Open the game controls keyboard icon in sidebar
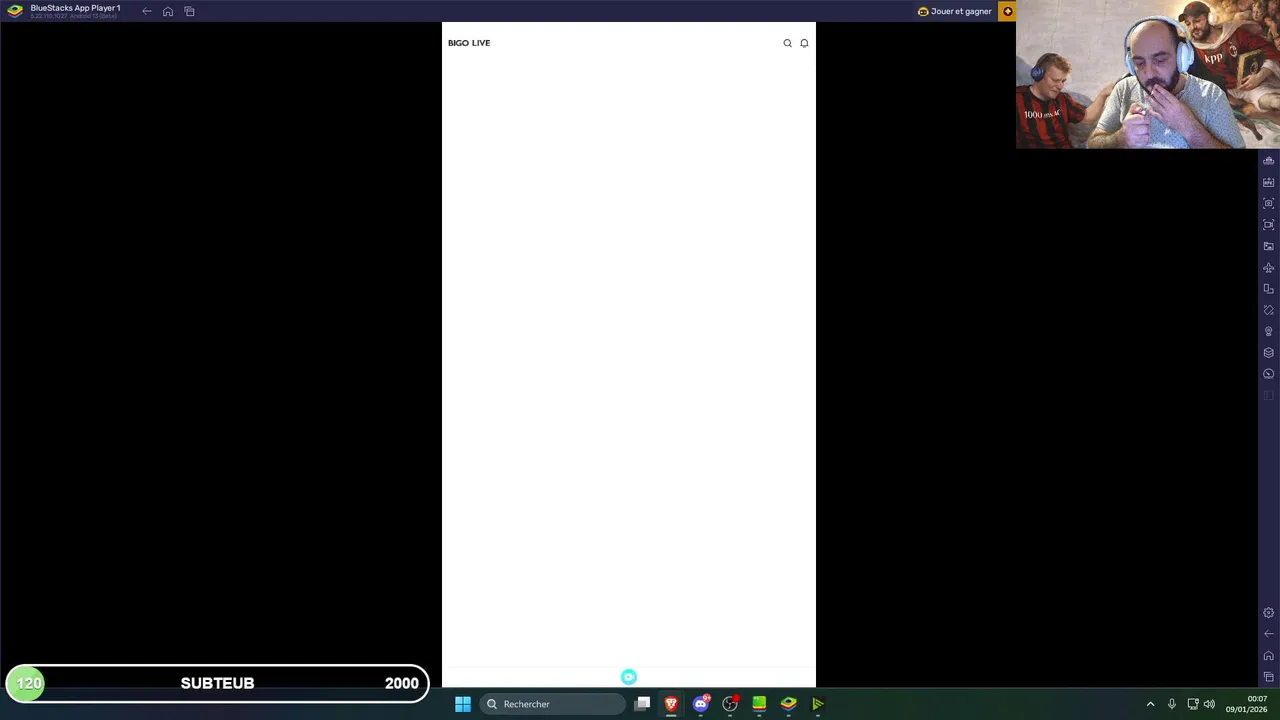The image size is (1280, 720). (x=1268, y=161)
